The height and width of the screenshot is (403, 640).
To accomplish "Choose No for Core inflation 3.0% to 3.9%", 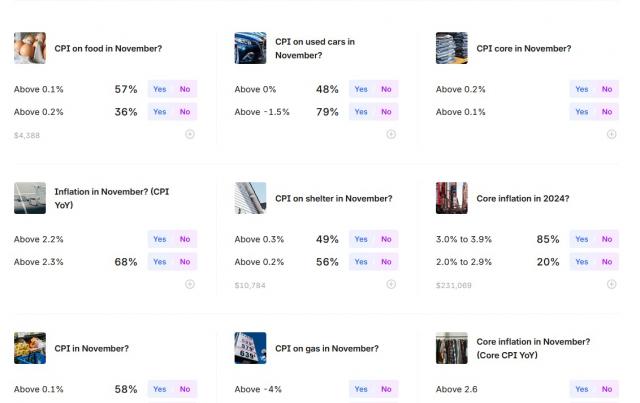I will (x=607, y=239).
